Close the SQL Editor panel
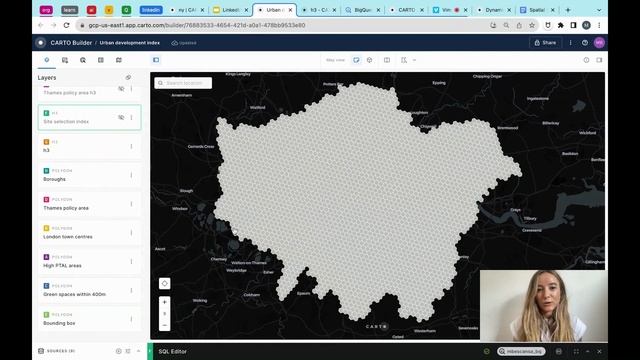Screen dimensions: 640x360 (x=599, y=351)
